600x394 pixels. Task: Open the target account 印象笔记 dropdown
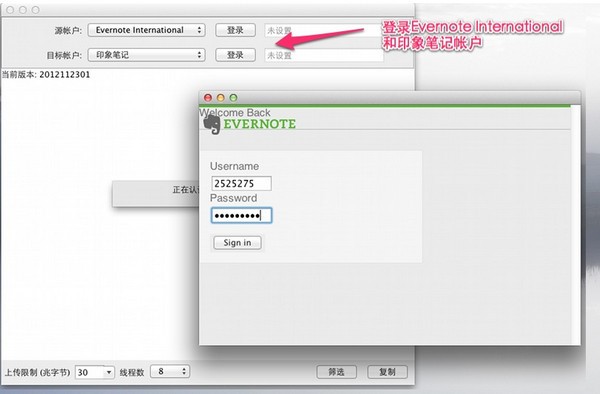point(147,55)
